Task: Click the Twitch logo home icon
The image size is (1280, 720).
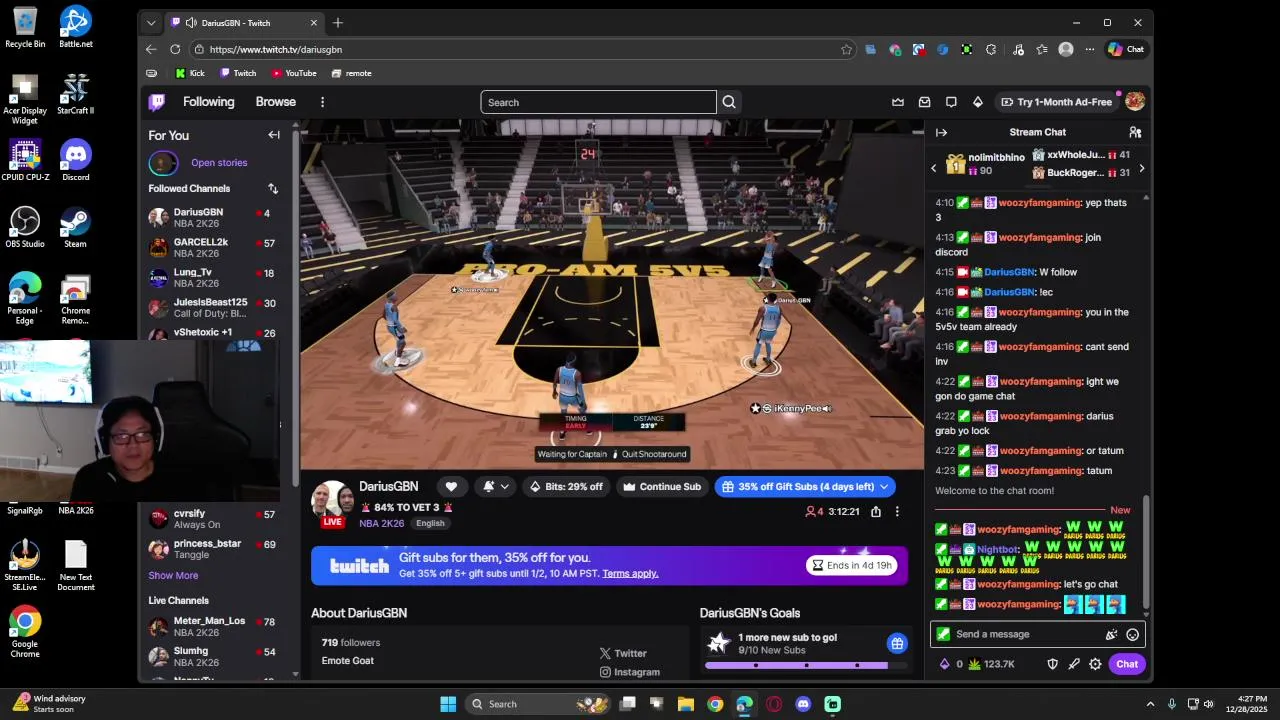Action: 157,102
